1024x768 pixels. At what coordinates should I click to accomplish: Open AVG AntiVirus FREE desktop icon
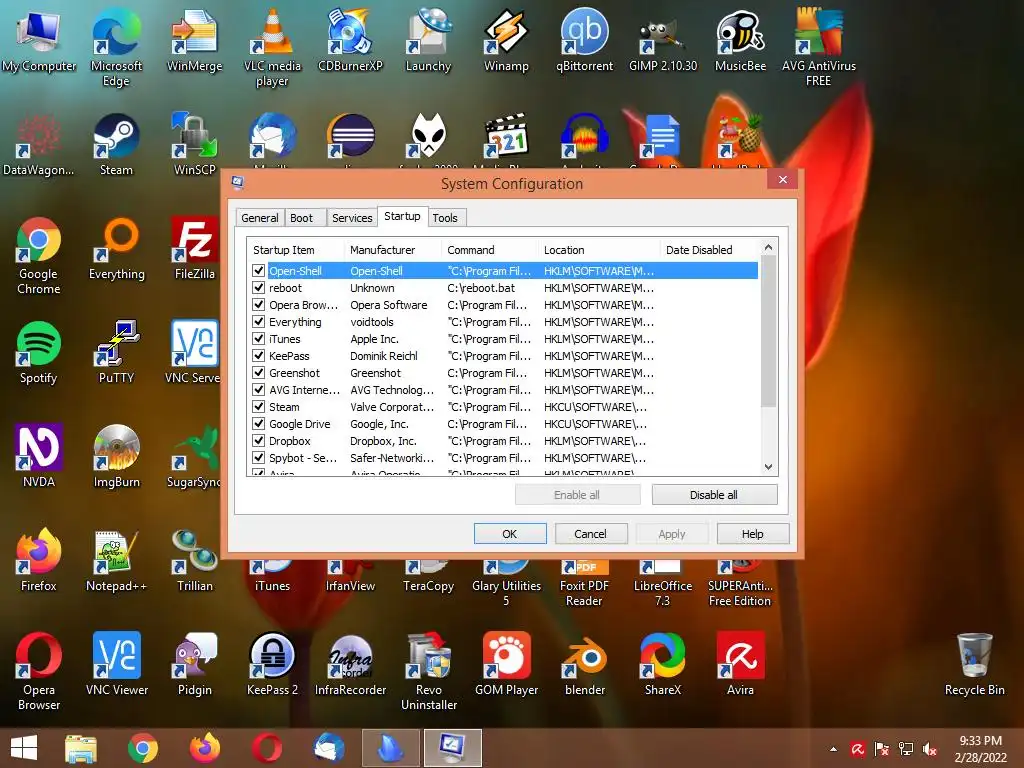818,46
